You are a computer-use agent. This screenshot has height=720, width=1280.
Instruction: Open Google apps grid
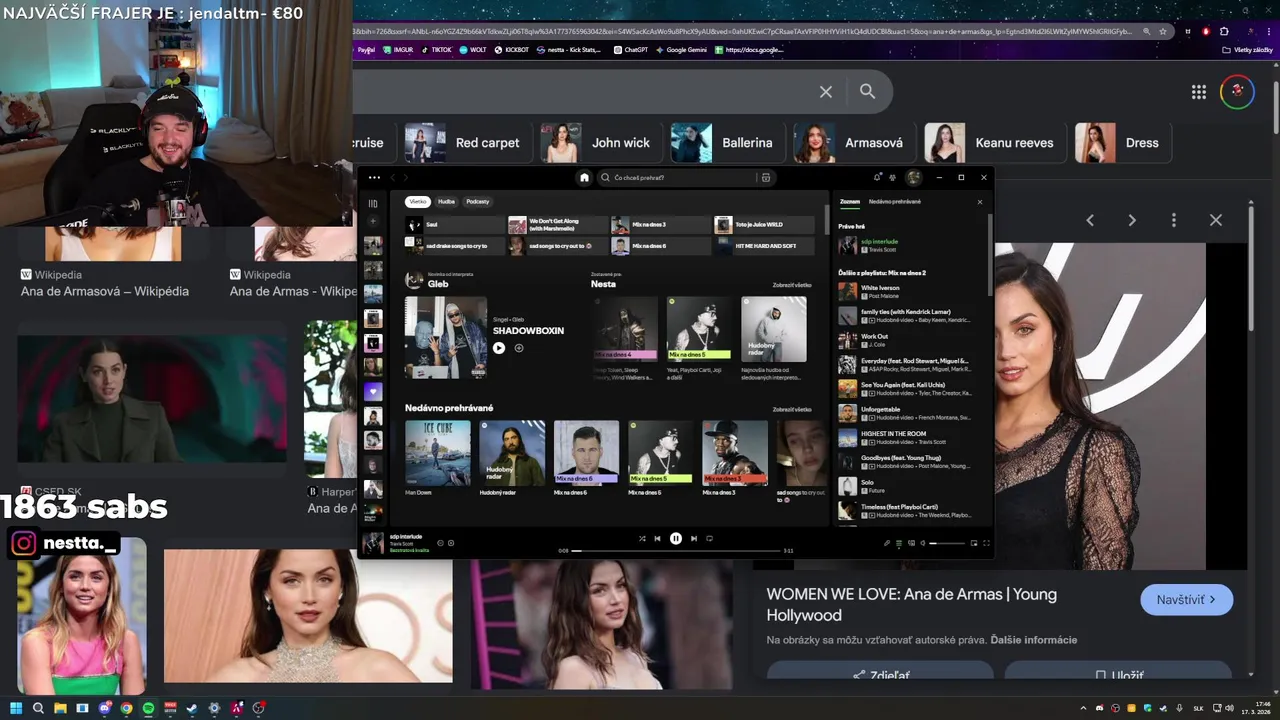1198,92
